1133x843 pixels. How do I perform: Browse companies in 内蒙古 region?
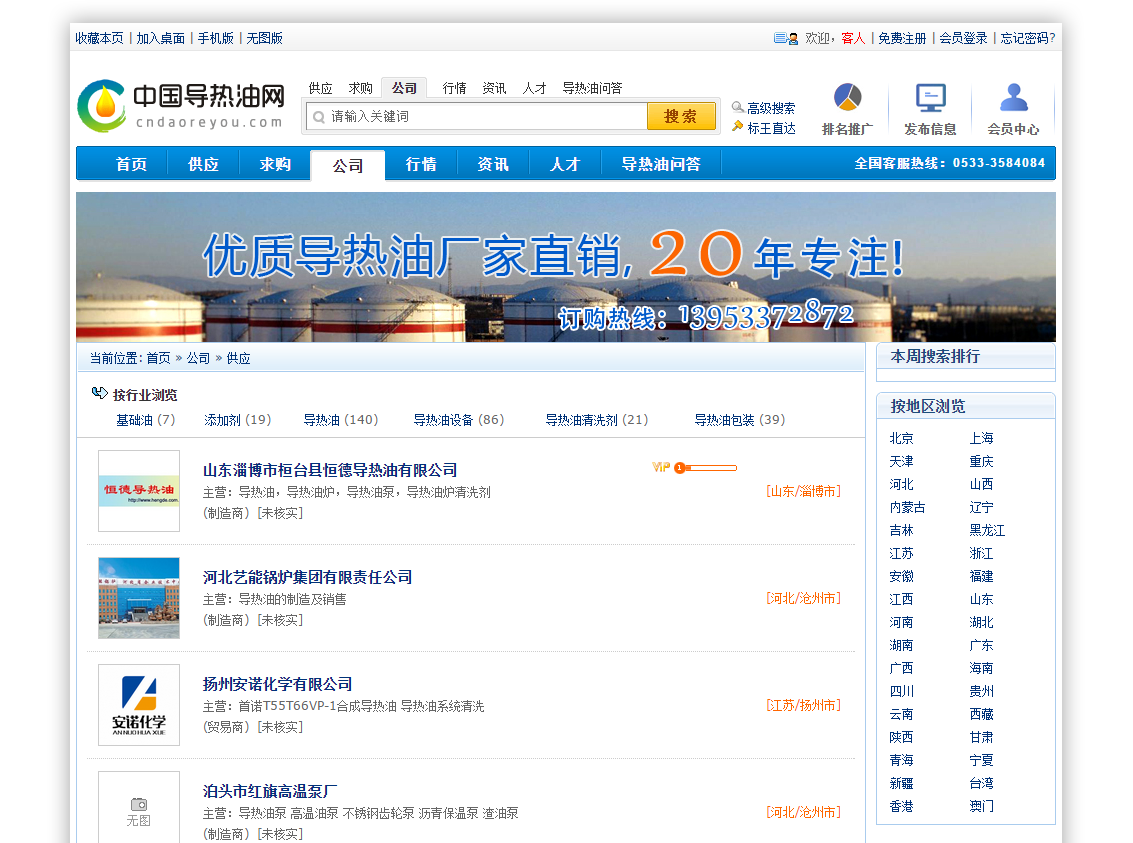point(908,507)
